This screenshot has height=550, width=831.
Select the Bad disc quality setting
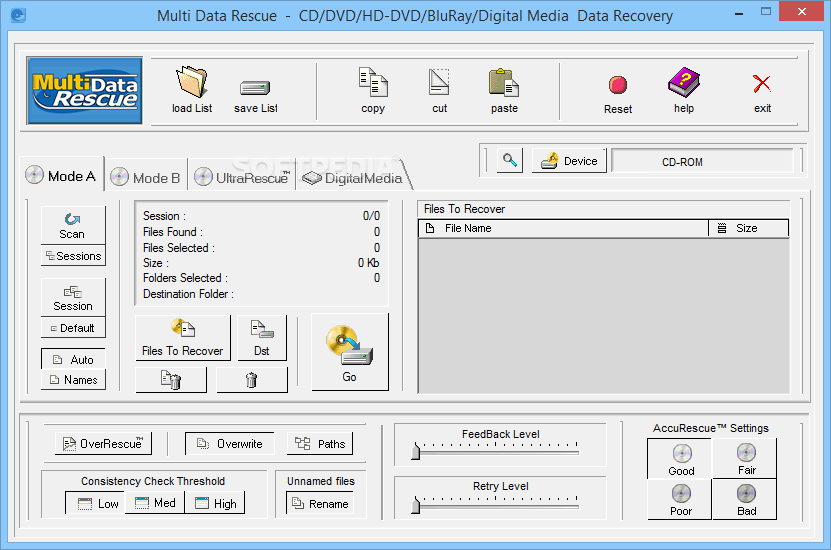746,500
